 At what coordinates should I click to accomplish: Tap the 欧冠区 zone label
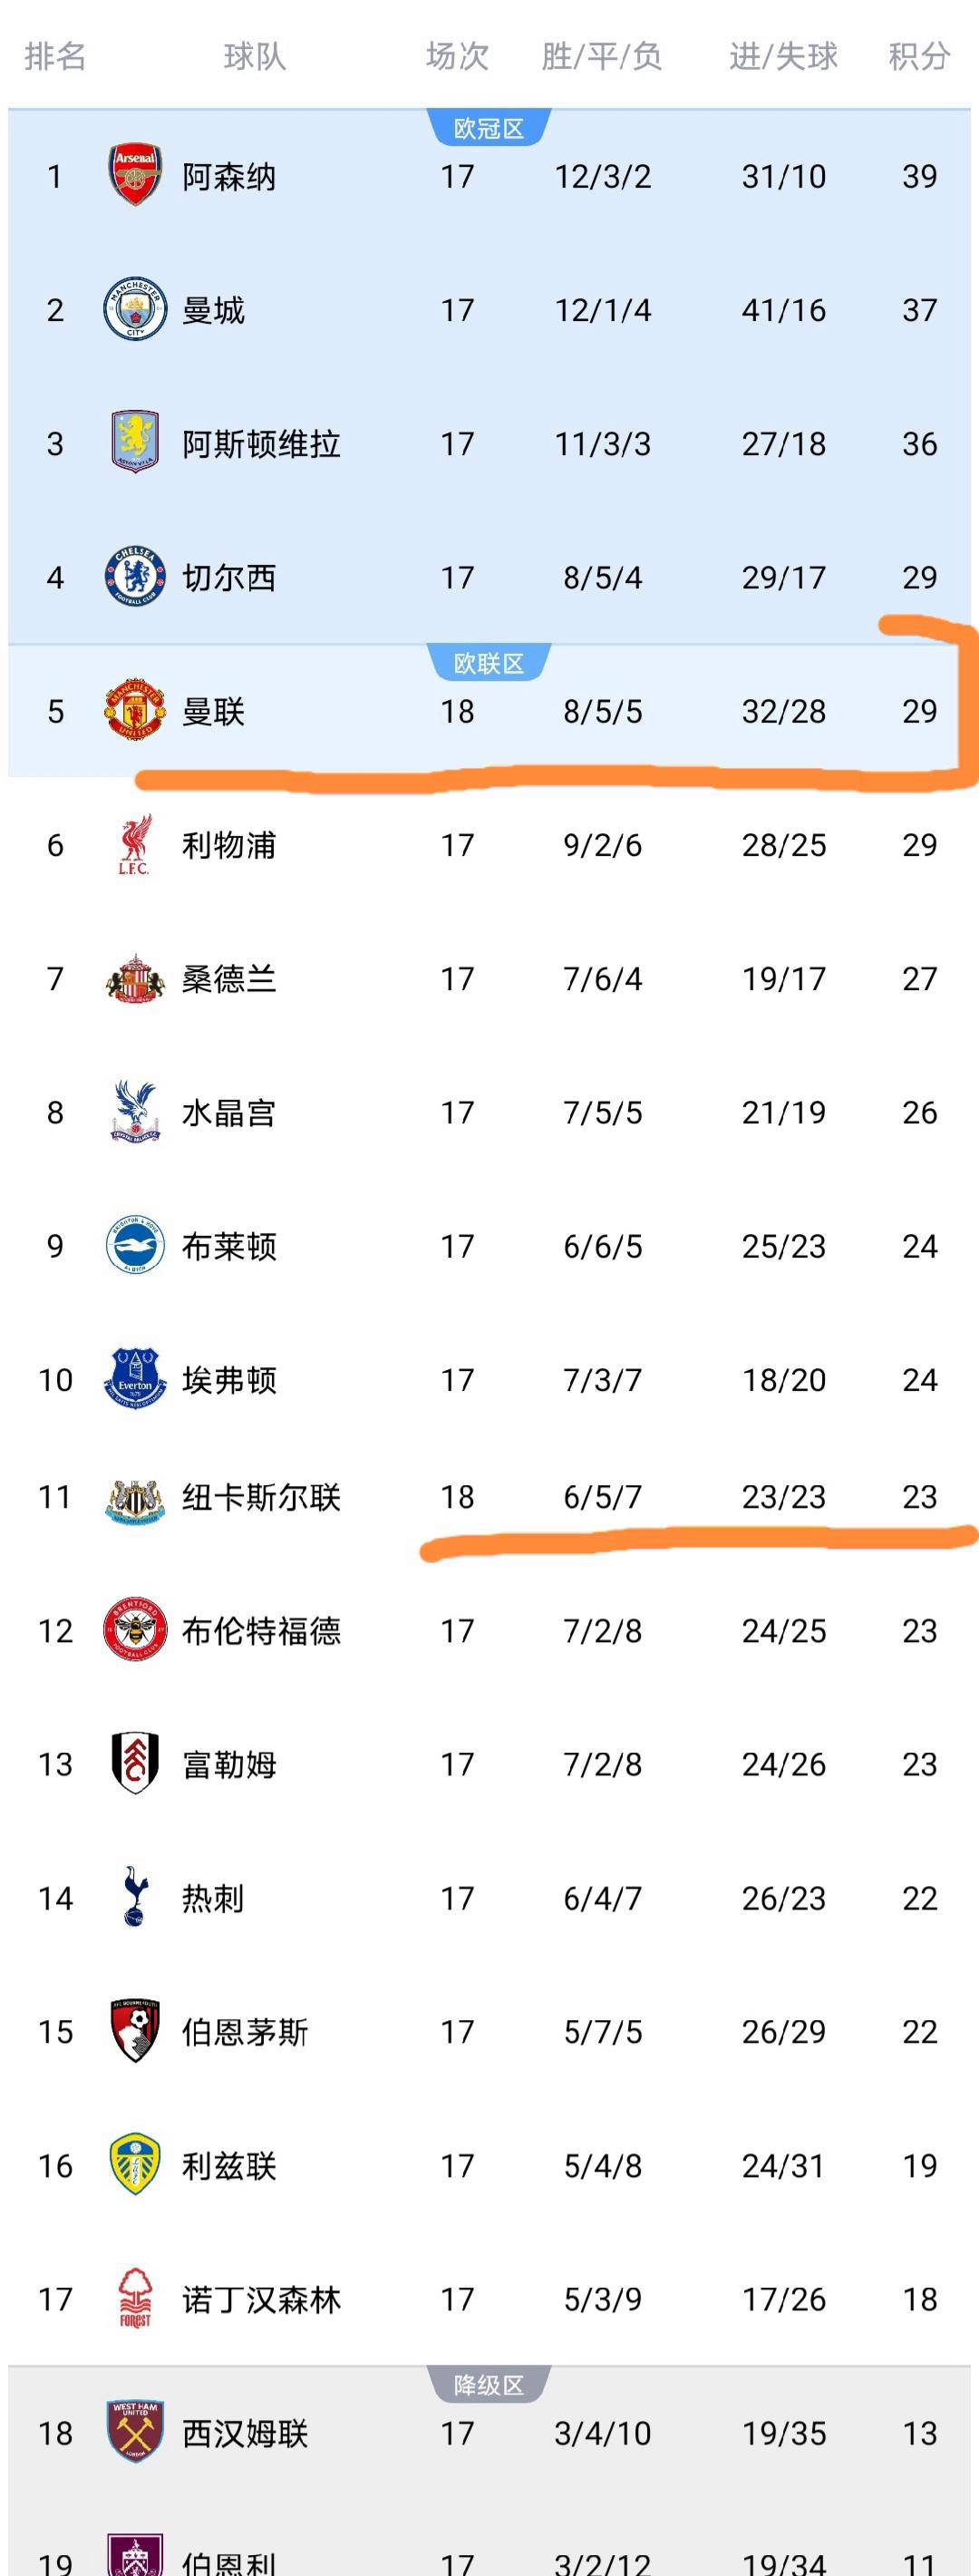coord(489,129)
